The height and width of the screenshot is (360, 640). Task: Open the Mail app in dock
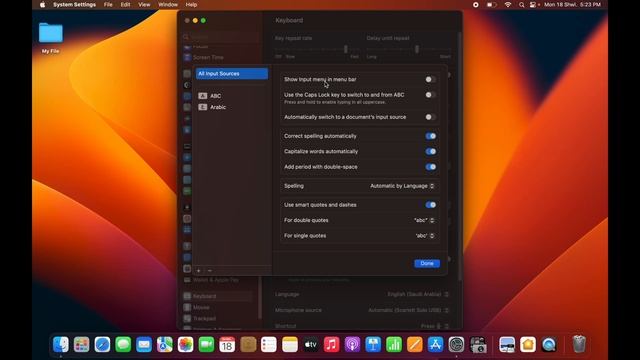click(x=144, y=344)
